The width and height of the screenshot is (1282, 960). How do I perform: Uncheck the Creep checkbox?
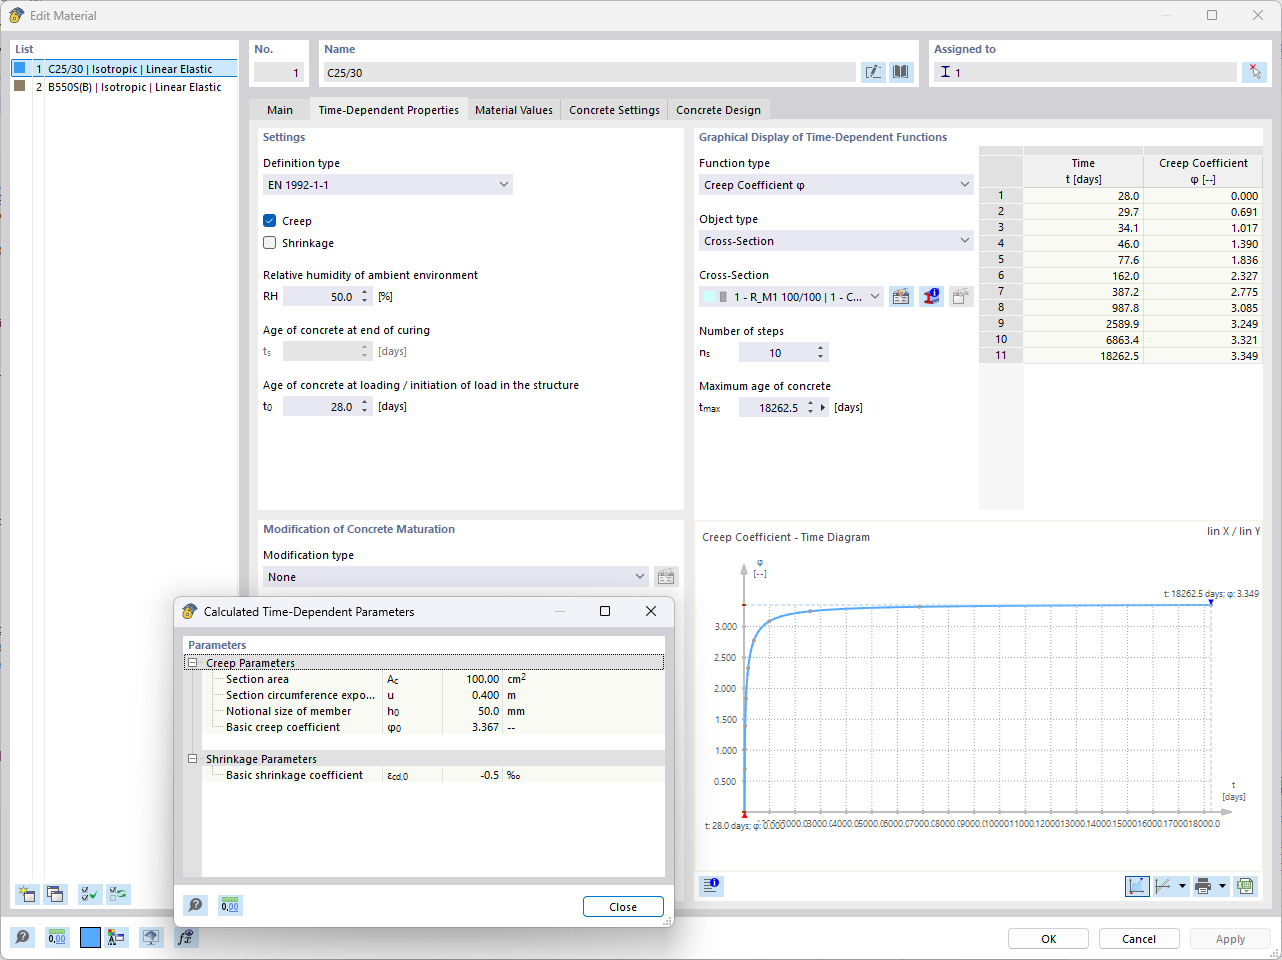pos(270,221)
